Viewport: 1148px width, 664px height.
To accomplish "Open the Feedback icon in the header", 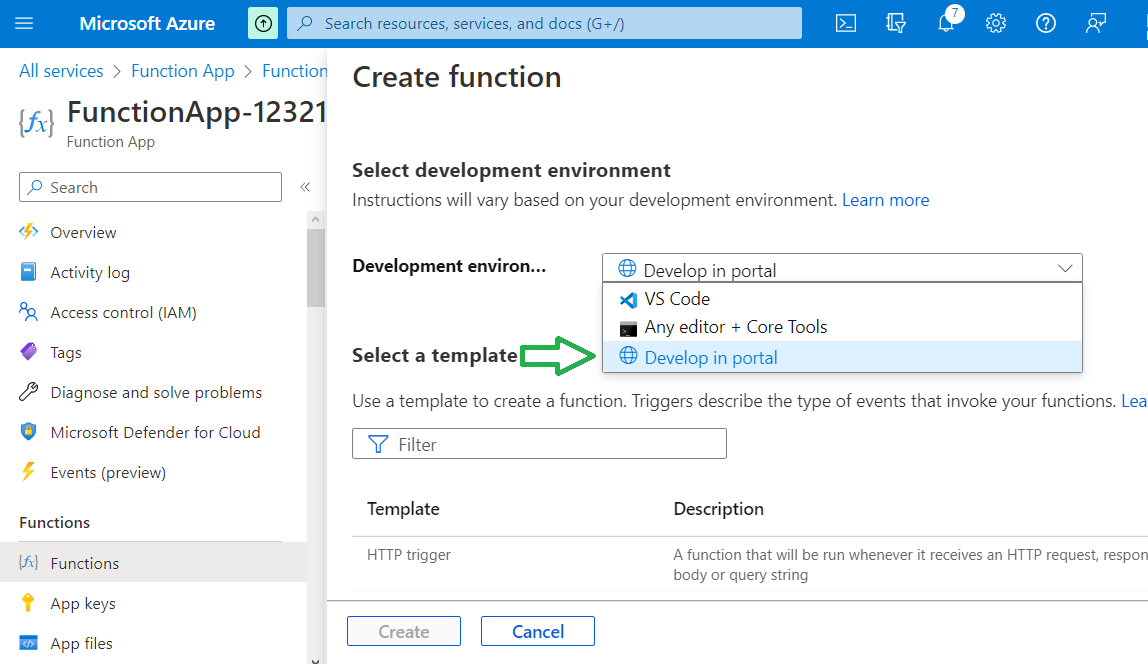I will [1095, 23].
